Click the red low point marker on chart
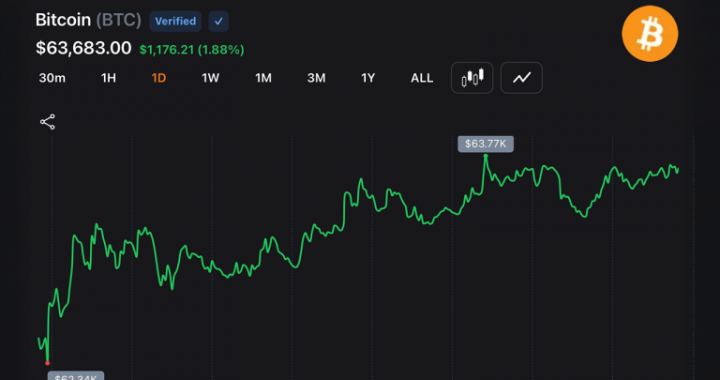The image size is (720, 380). [x=47, y=363]
